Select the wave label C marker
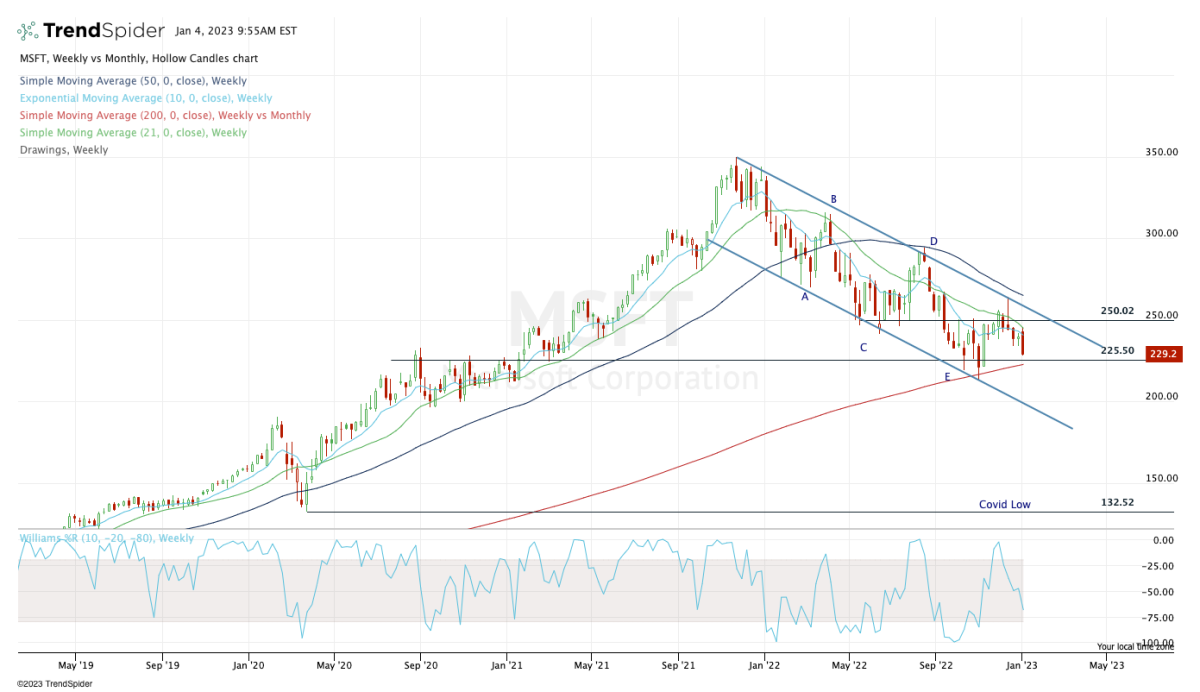Screen dimensions: 1200x692 863,347
